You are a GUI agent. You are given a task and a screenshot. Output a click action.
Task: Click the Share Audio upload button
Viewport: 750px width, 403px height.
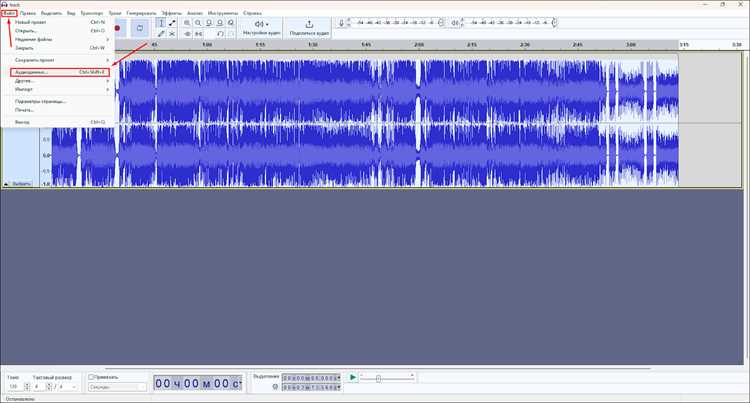(309, 27)
